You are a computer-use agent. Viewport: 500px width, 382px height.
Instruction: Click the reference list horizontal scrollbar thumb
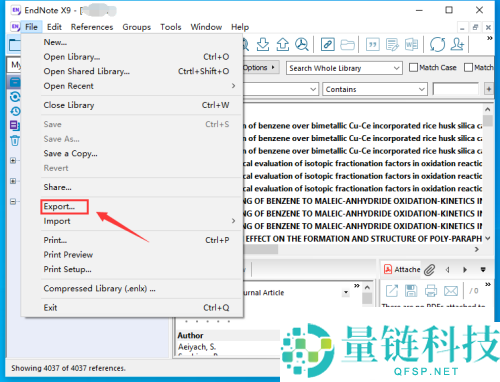(261, 249)
